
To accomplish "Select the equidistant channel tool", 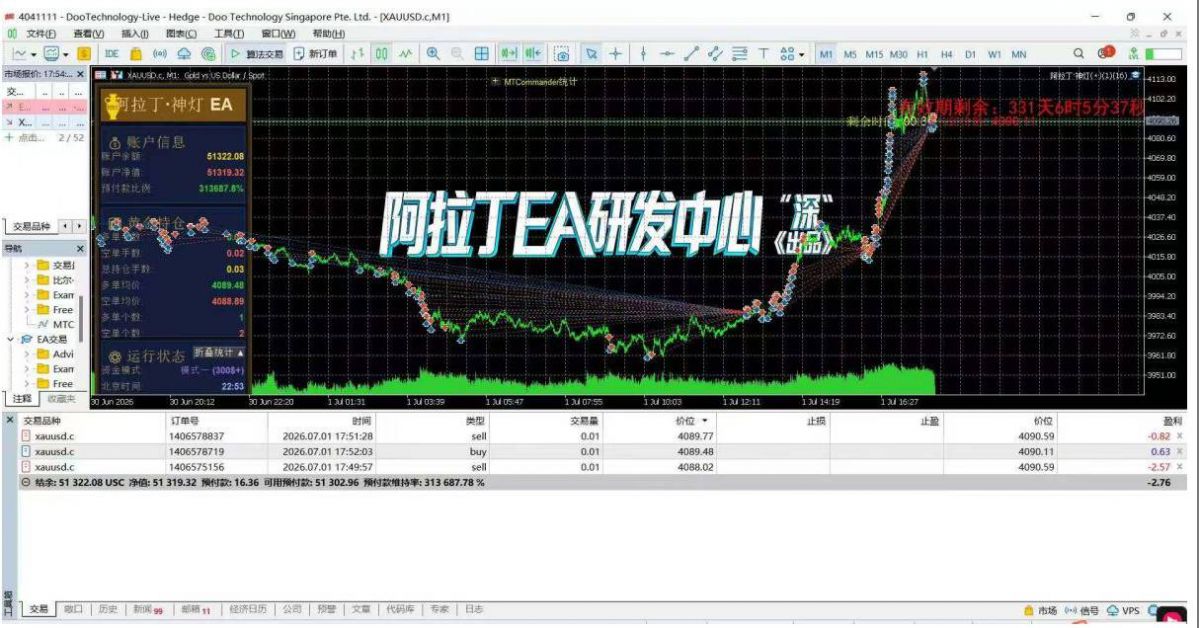I will (x=715, y=54).
